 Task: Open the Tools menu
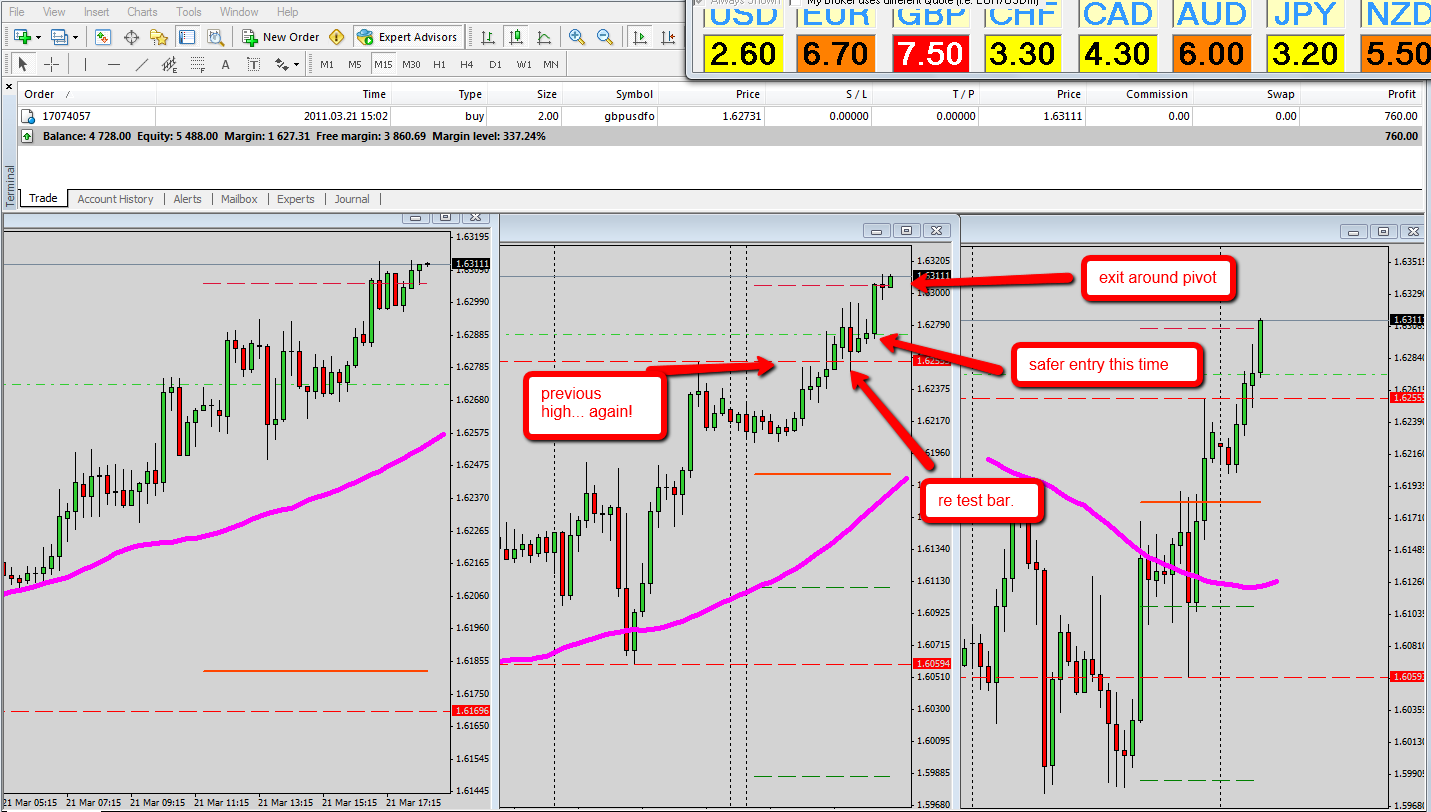point(188,12)
